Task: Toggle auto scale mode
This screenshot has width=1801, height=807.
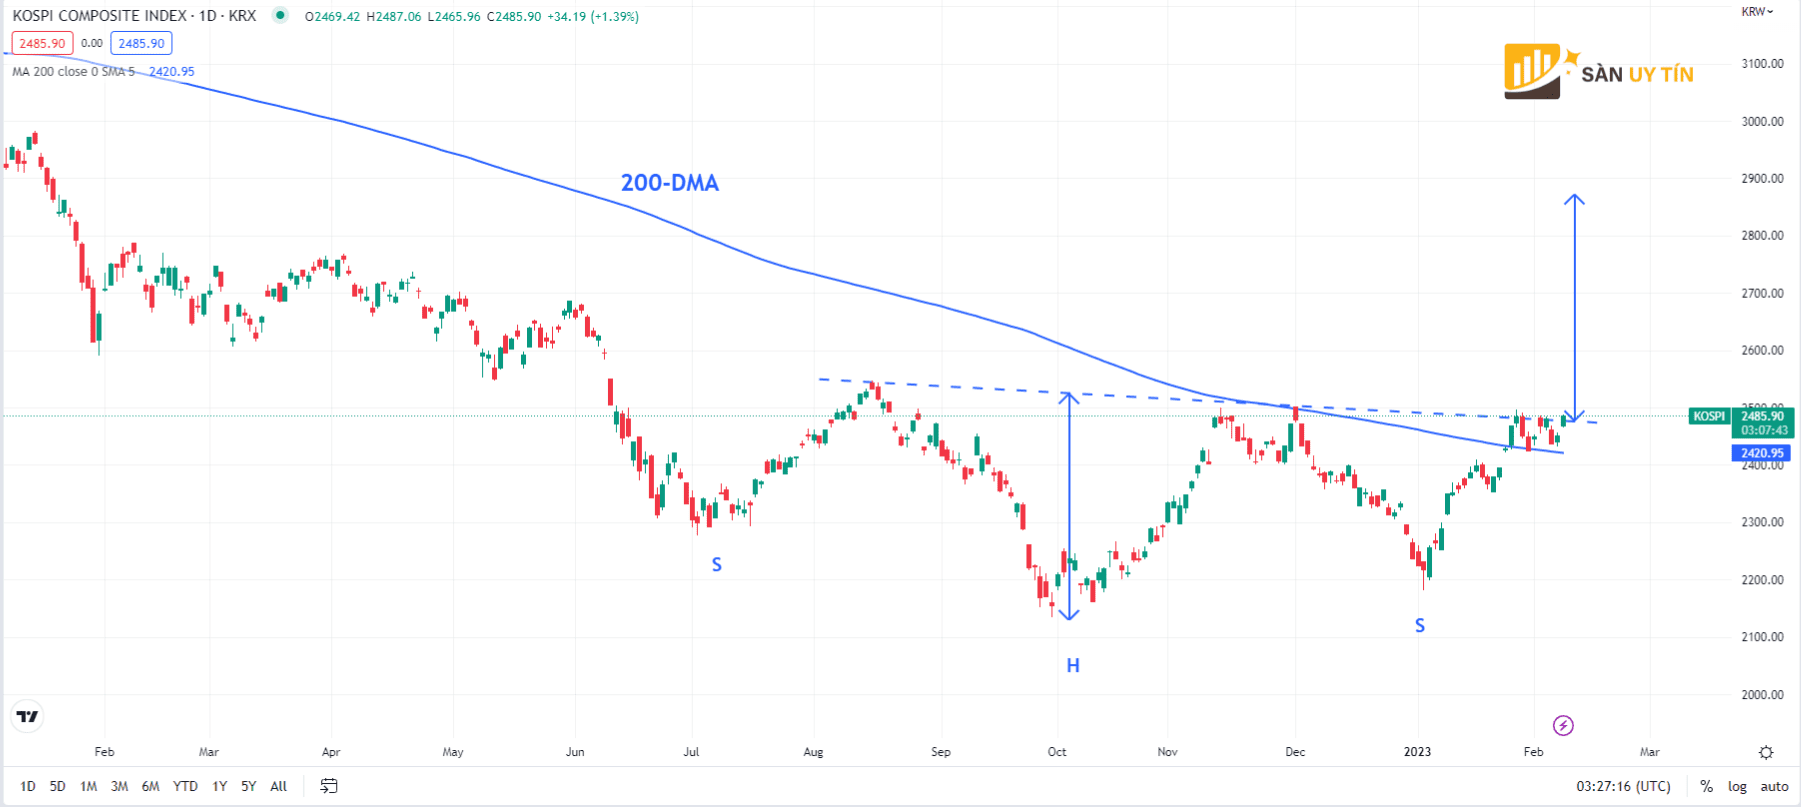Action: click(x=1774, y=786)
